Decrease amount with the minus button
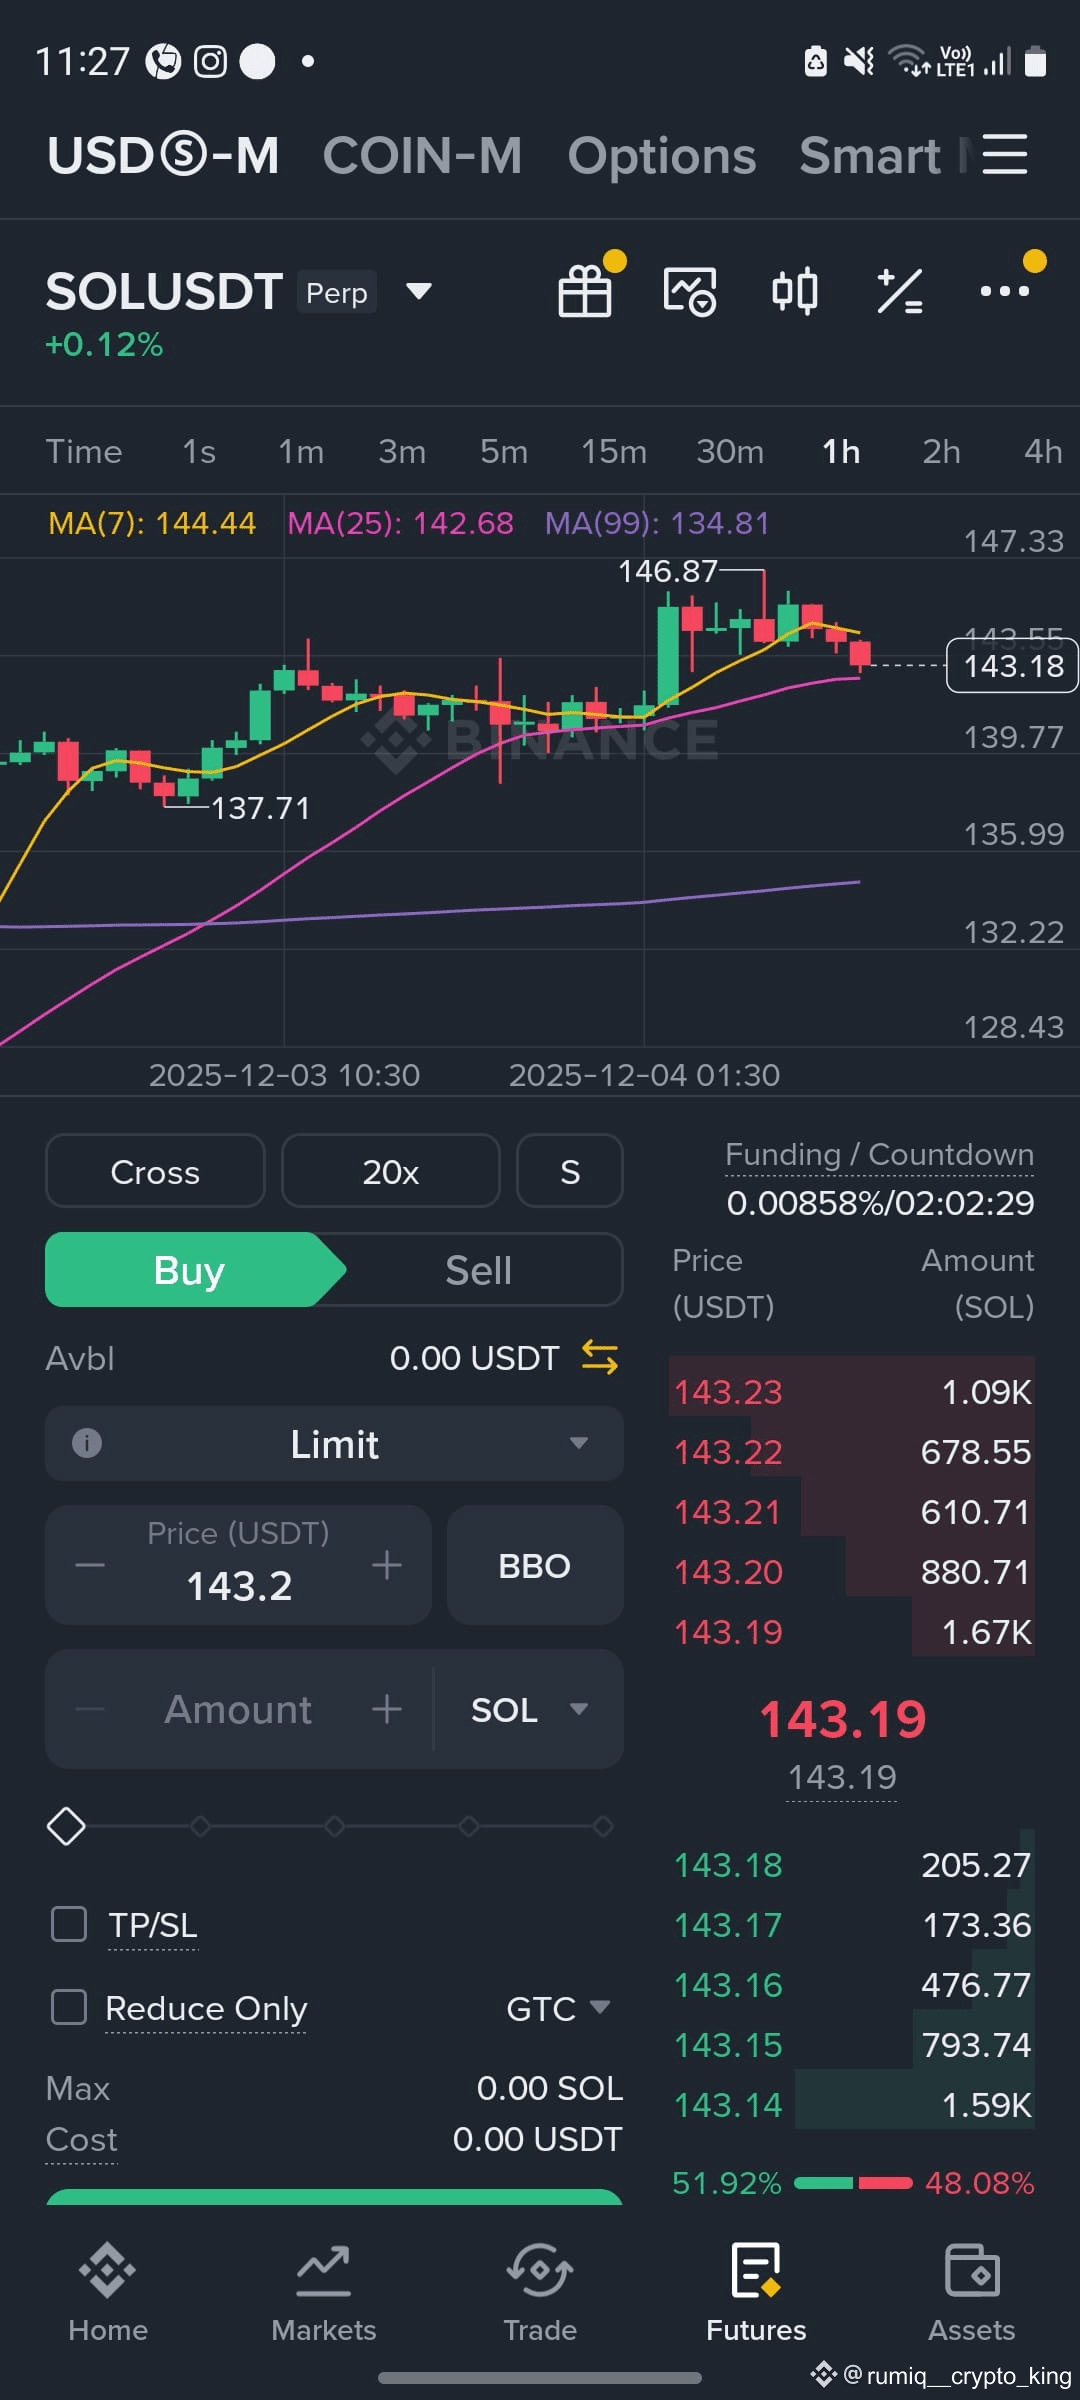The height and width of the screenshot is (2400, 1080). pyautogui.click(x=90, y=1709)
